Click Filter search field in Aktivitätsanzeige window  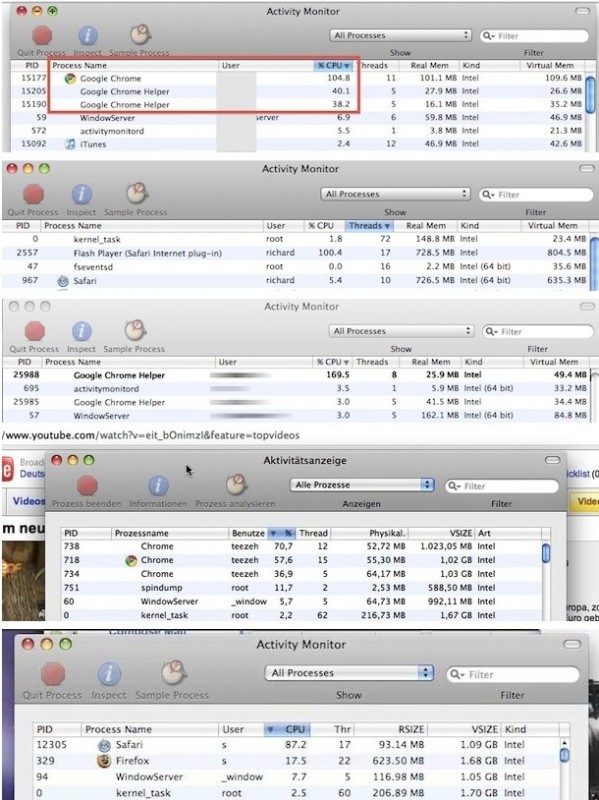(502, 486)
